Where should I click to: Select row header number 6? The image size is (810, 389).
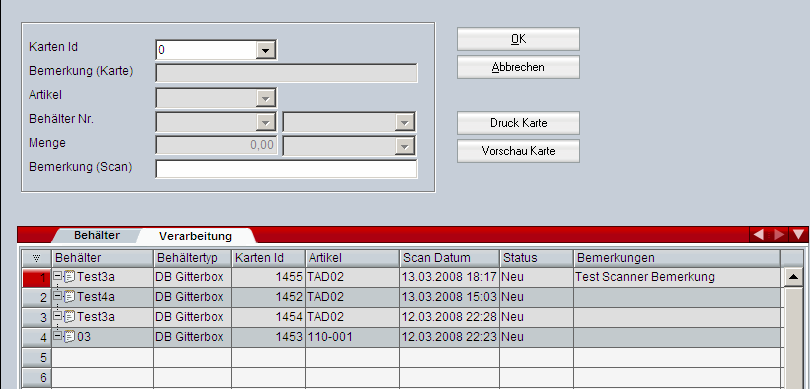click(x=37, y=378)
